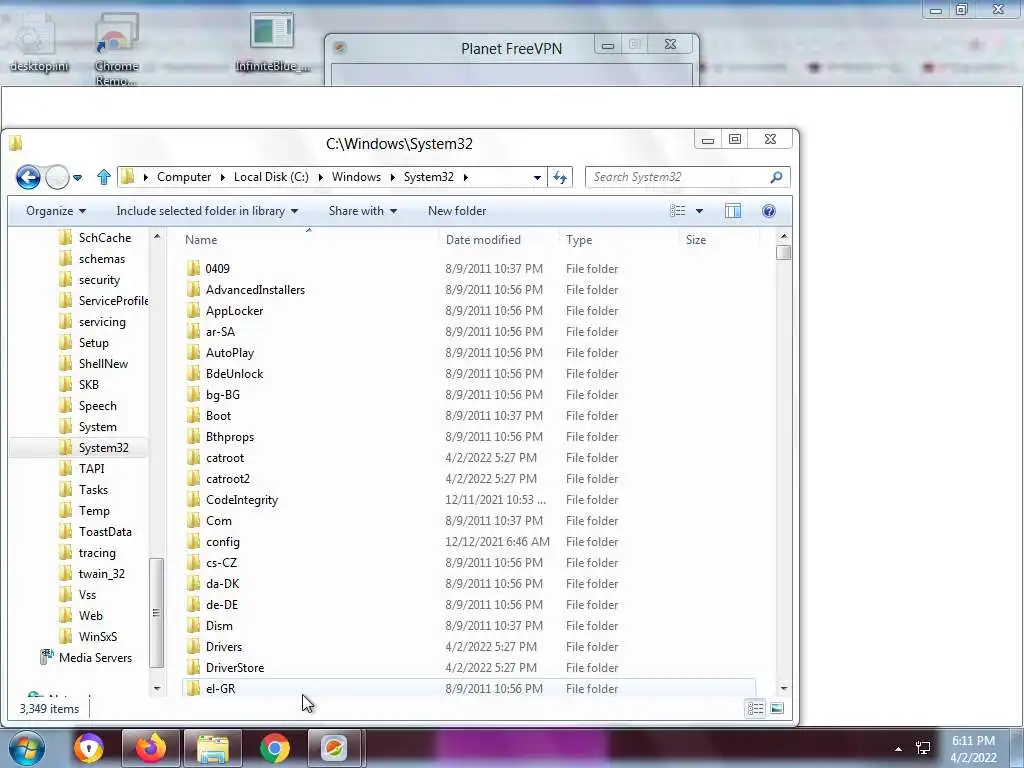
Task: Click the magnifier search icon
Action: pos(776,177)
